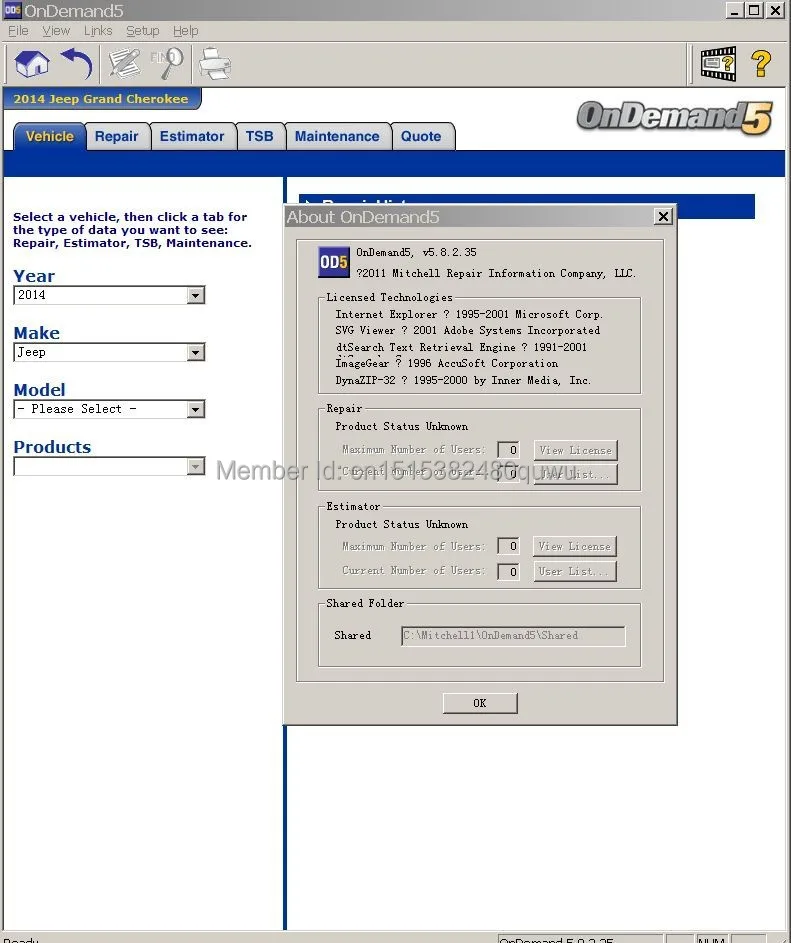
Task: Click Repair Product Status Unknown text
Action: point(401,426)
